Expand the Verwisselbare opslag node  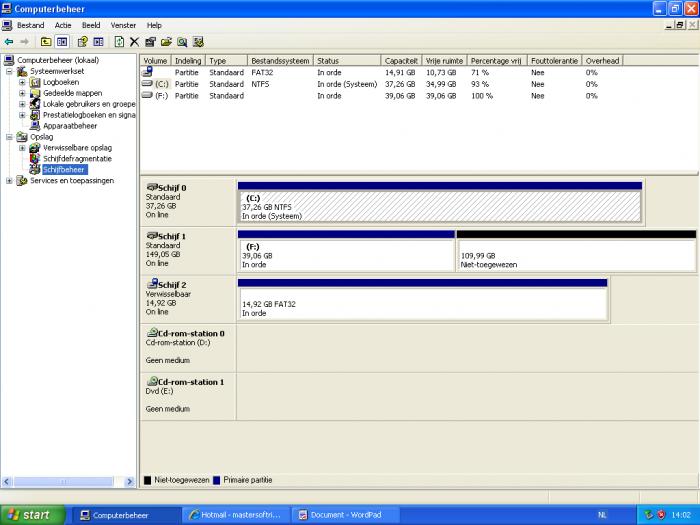click(x=22, y=148)
